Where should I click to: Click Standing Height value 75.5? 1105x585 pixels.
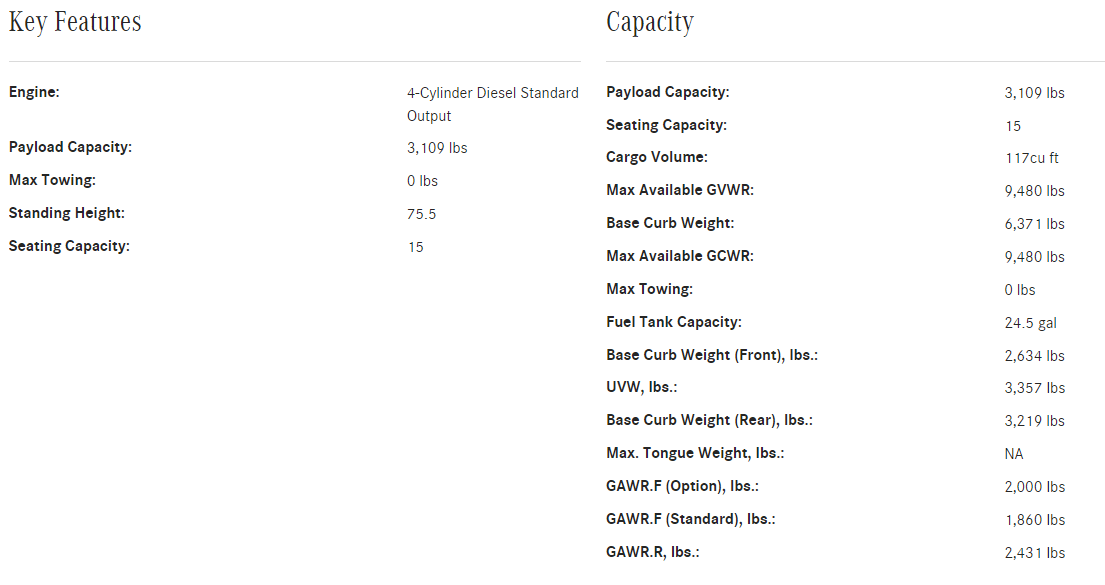click(x=421, y=214)
